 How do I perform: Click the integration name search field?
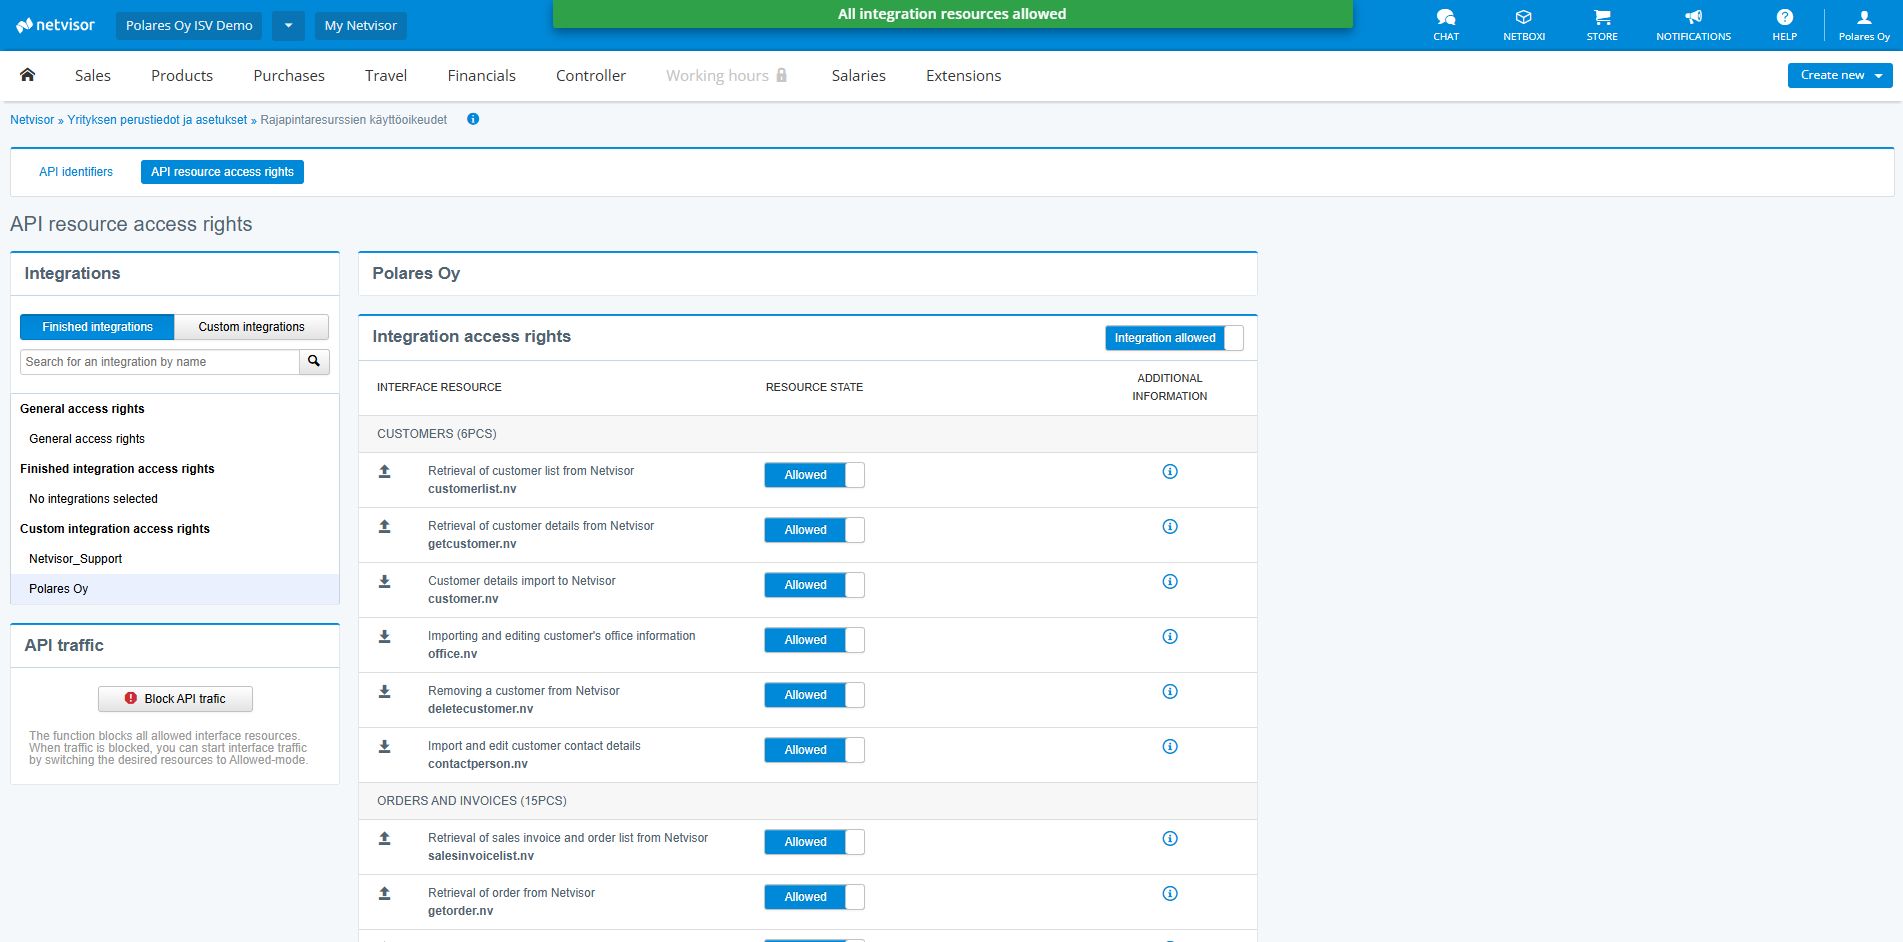pos(160,362)
